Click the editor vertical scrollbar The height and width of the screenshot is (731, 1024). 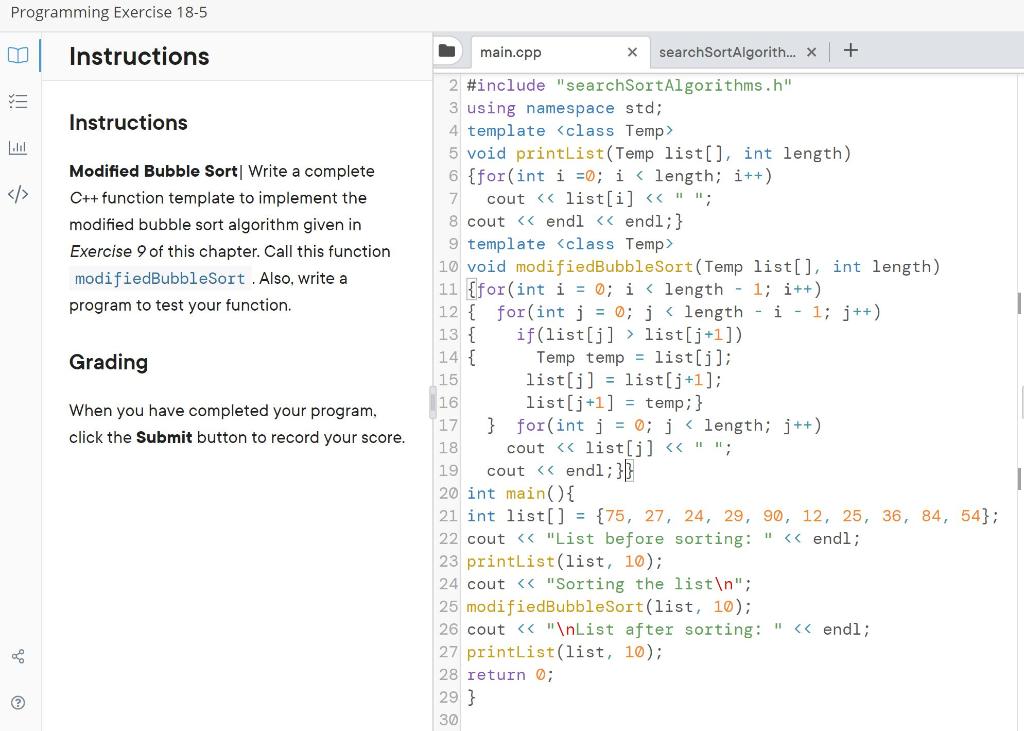[1019, 392]
